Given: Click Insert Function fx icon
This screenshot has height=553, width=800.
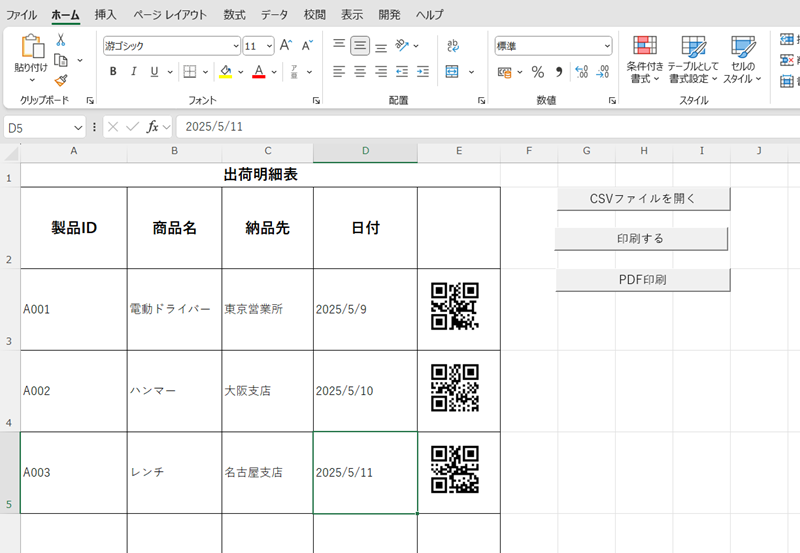Looking at the screenshot, I should pyautogui.click(x=152, y=127).
